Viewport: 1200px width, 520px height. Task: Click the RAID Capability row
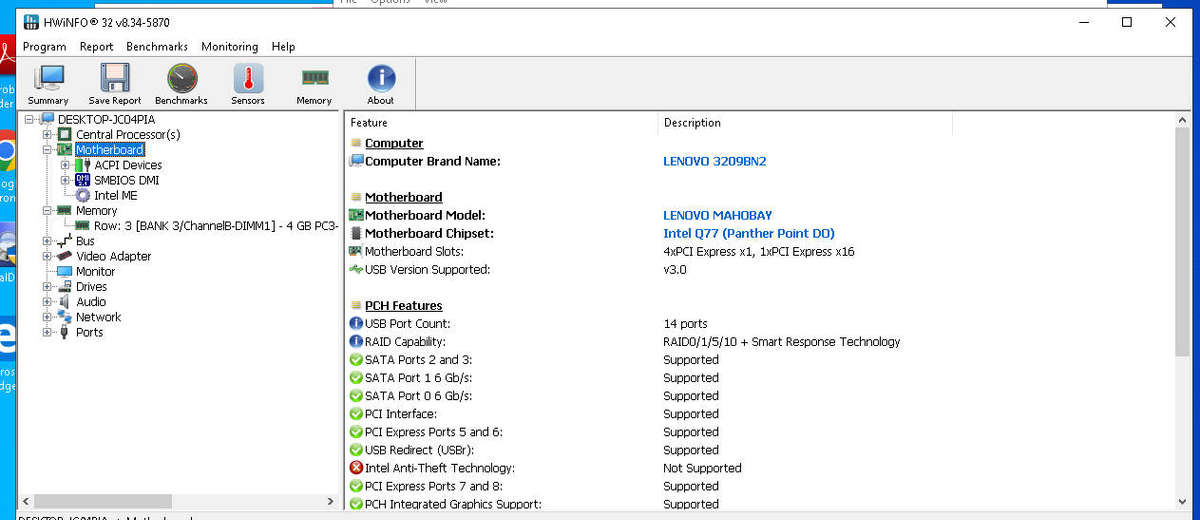[x=760, y=341]
